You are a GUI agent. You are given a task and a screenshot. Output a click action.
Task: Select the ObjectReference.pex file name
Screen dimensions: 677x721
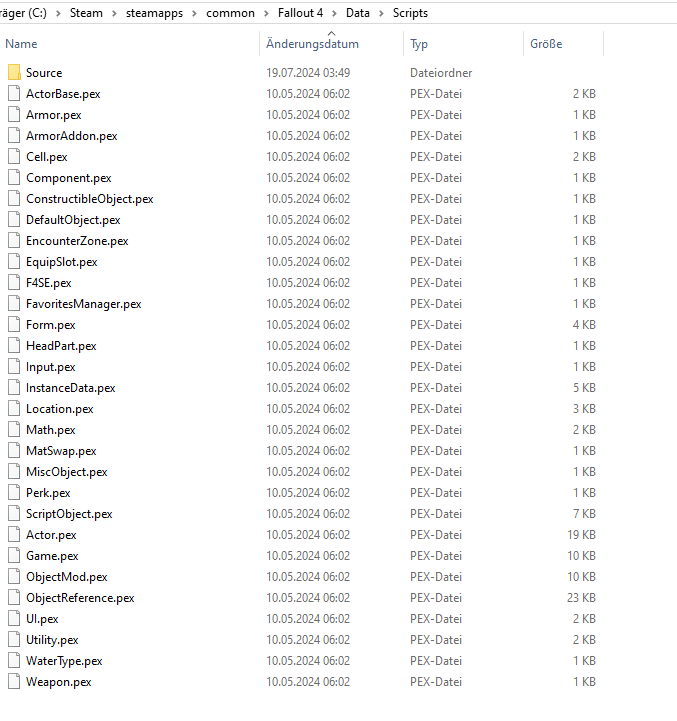point(80,598)
